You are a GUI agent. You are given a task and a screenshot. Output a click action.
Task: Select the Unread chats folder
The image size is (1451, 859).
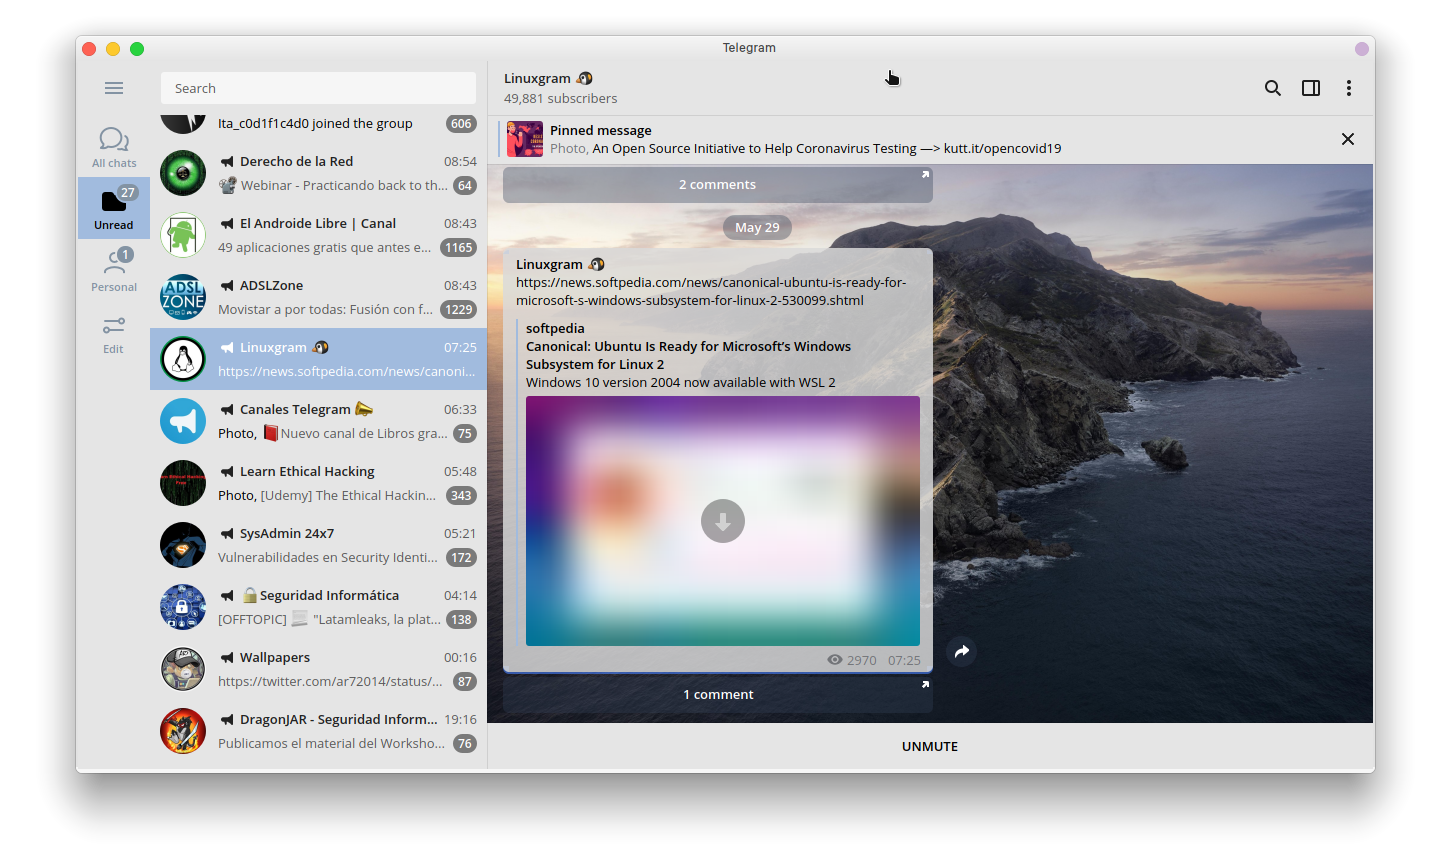114,208
